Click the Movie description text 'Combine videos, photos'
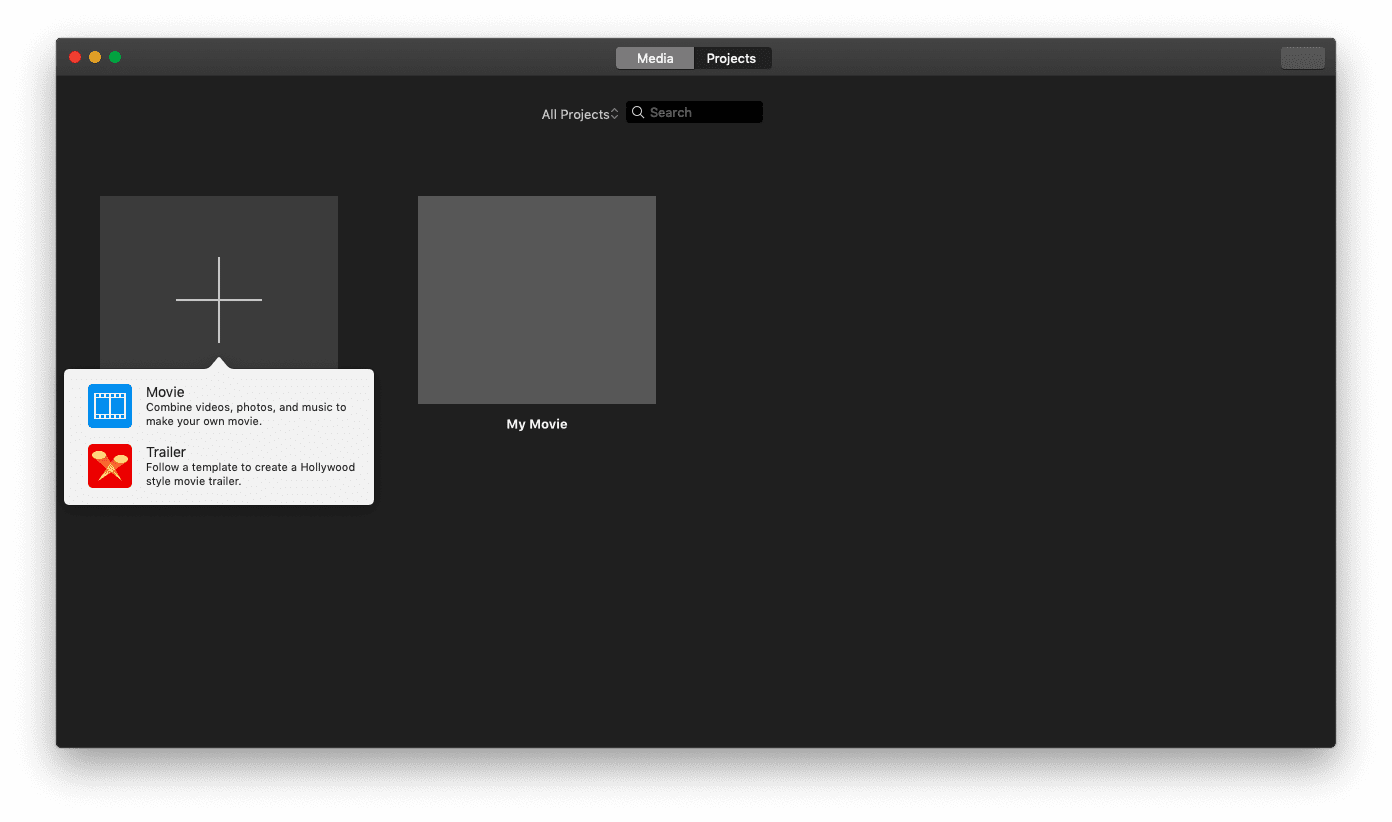This screenshot has width=1392, height=822. pos(246,414)
